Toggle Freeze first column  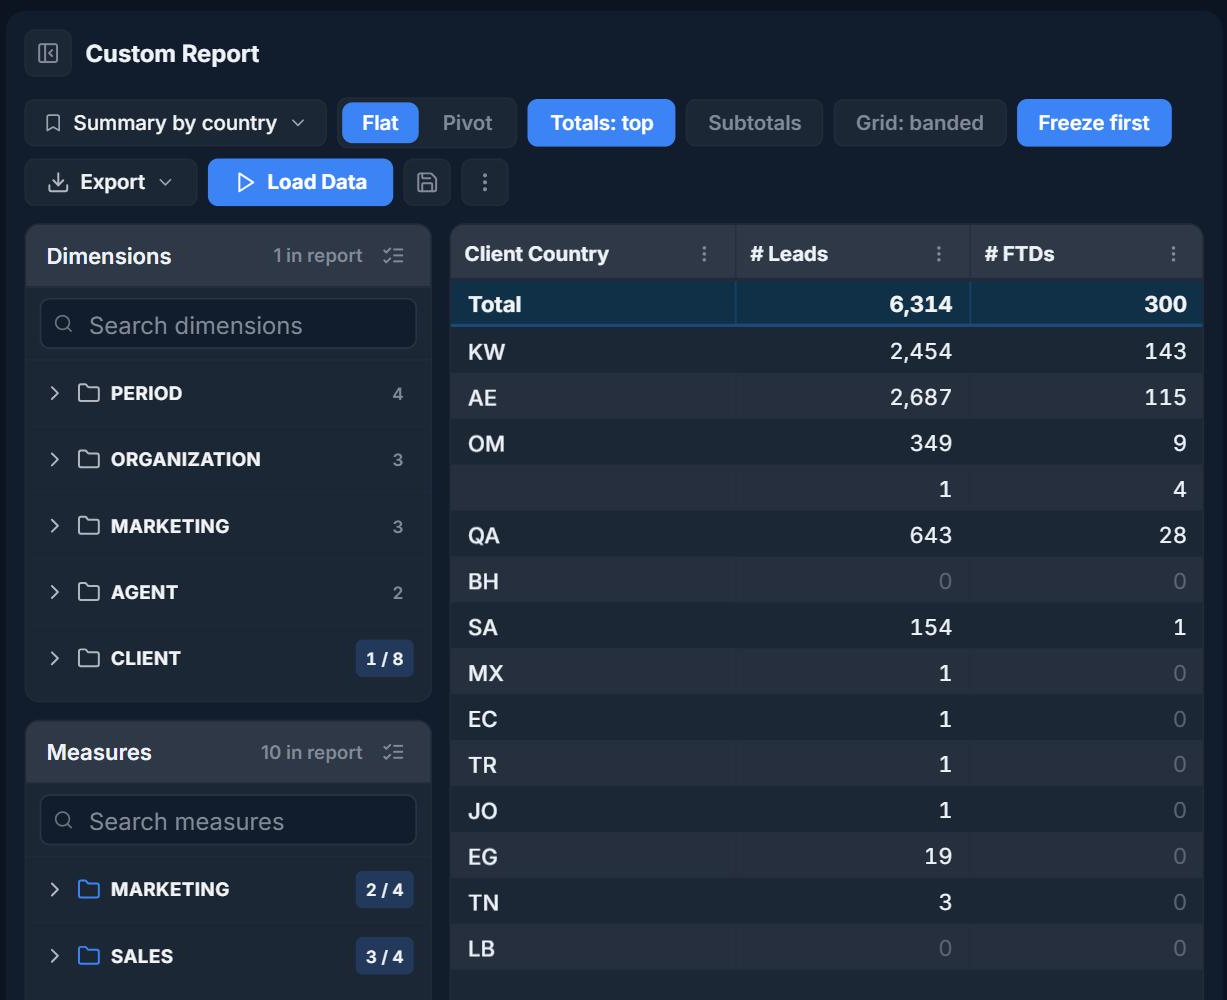pyautogui.click(x=1094, y=123)
